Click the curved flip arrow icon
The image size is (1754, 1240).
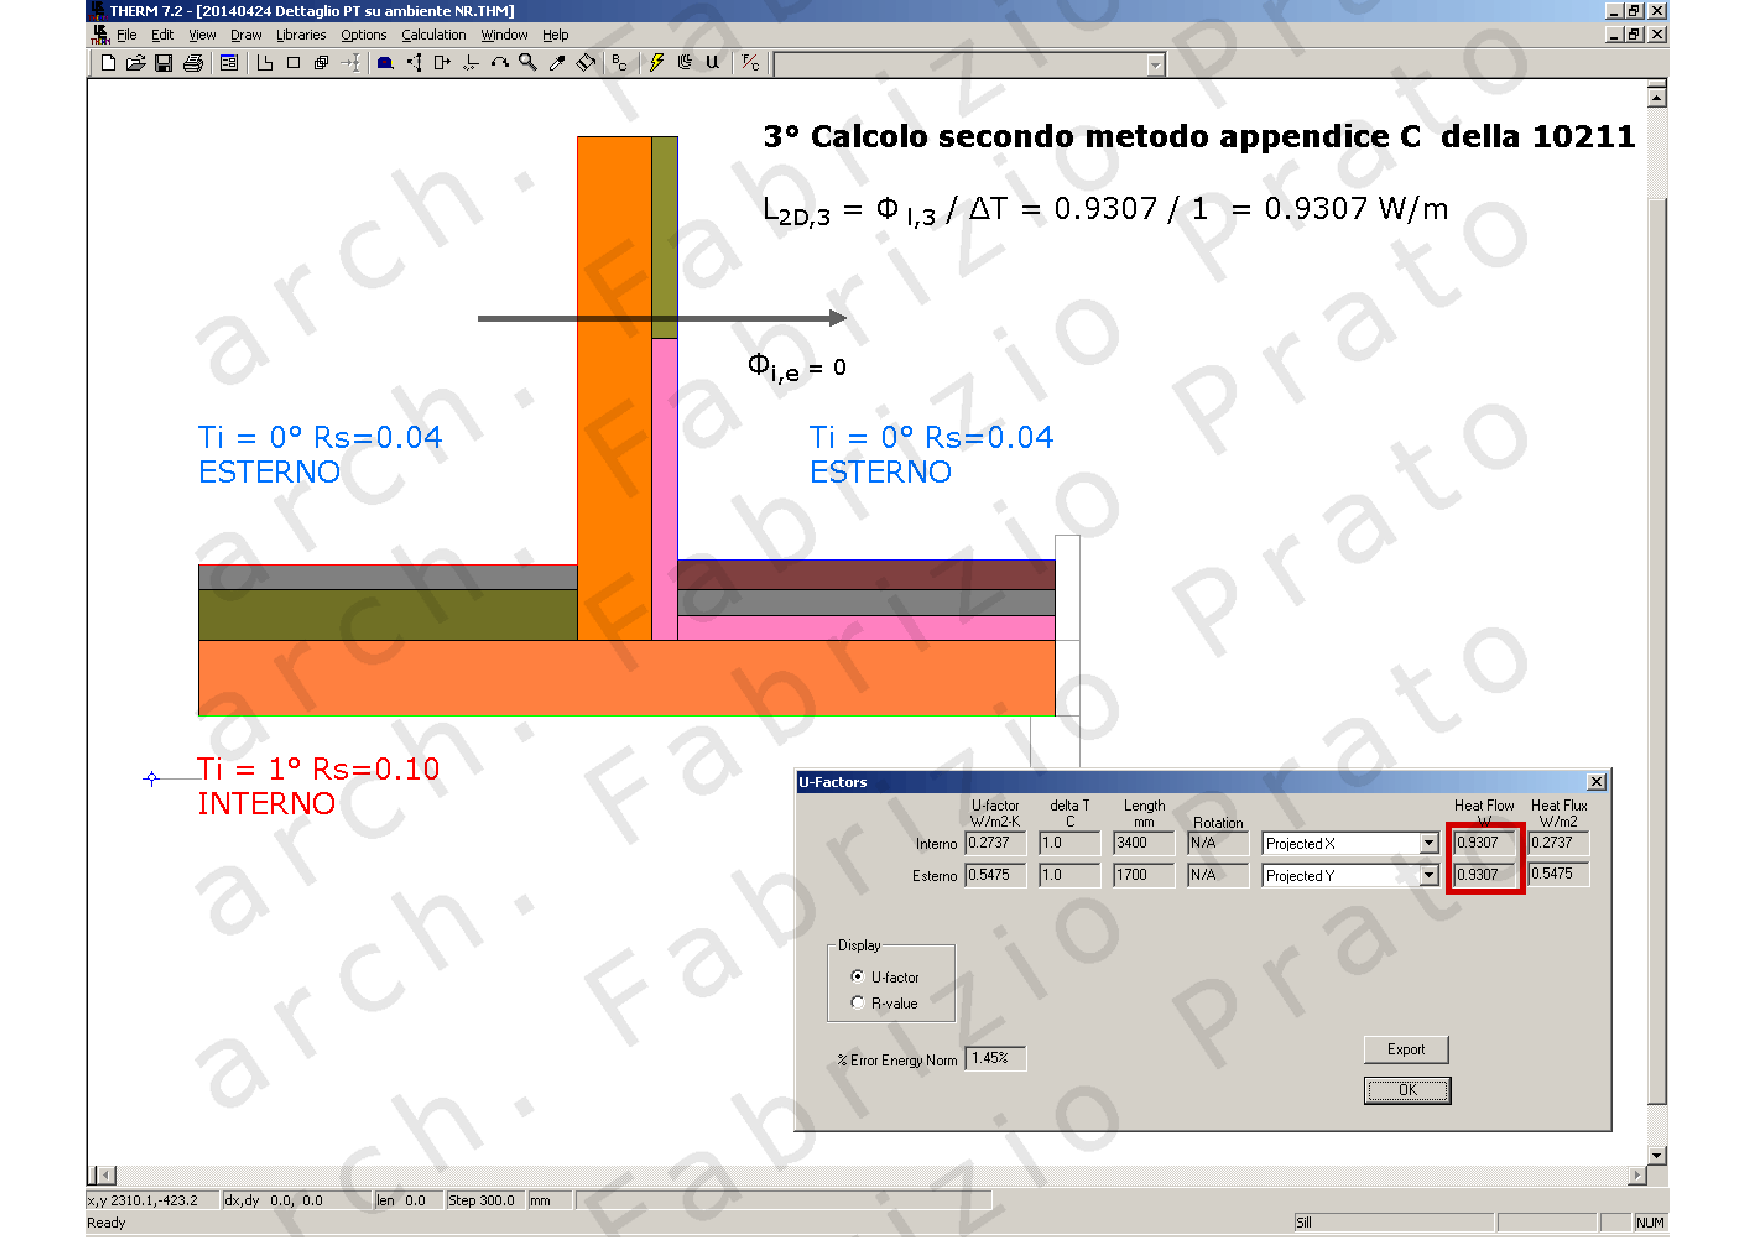(x=500, y=63)
